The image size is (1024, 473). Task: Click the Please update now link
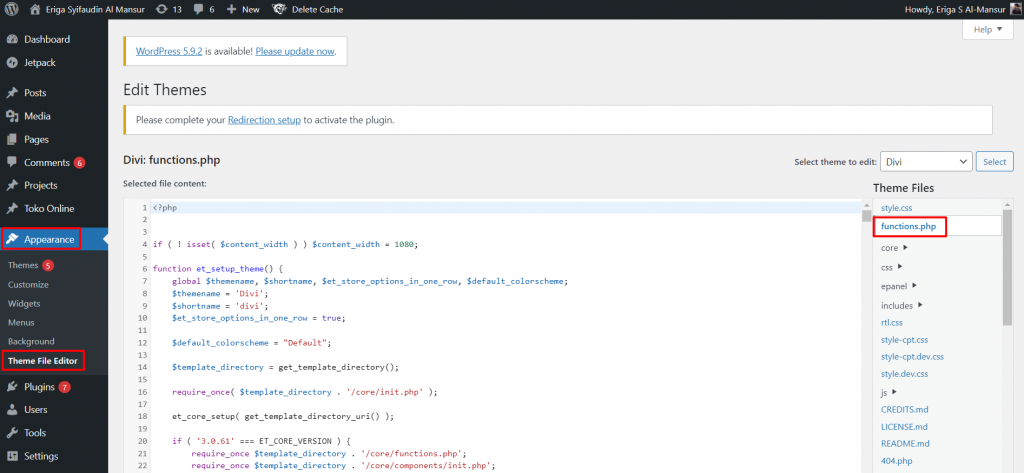pyautogui.click(x=295, y=51)
